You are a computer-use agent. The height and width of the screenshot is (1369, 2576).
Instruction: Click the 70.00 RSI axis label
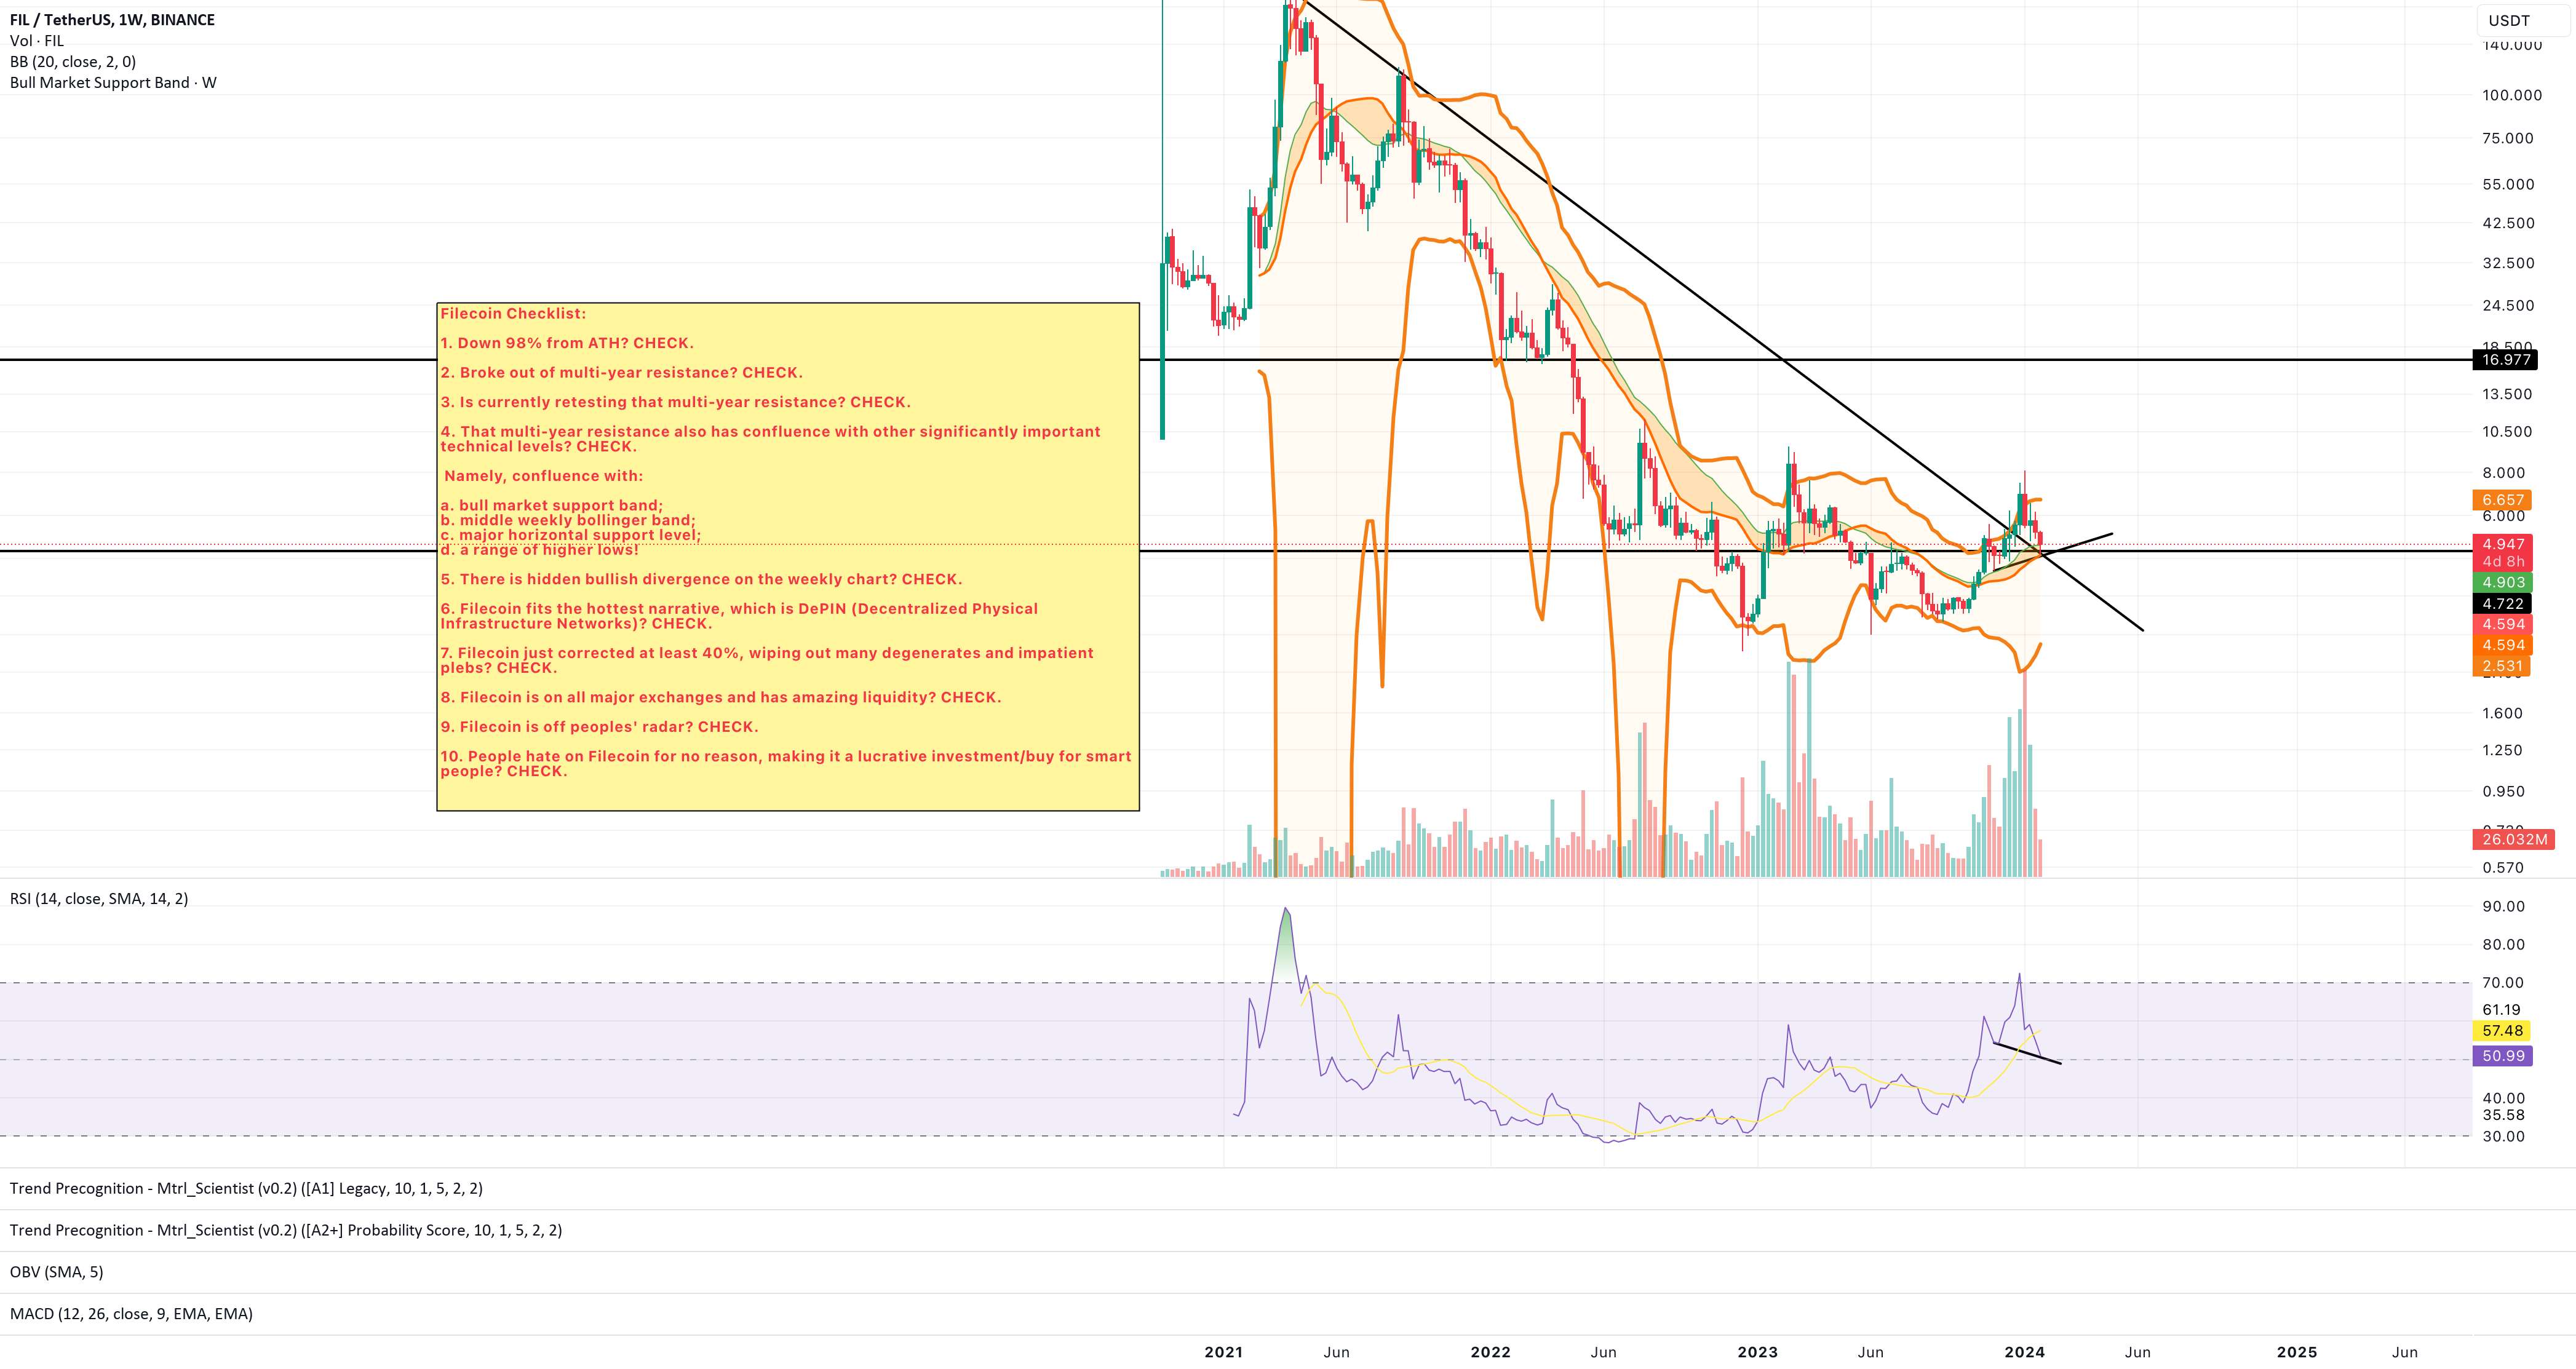2503,983
